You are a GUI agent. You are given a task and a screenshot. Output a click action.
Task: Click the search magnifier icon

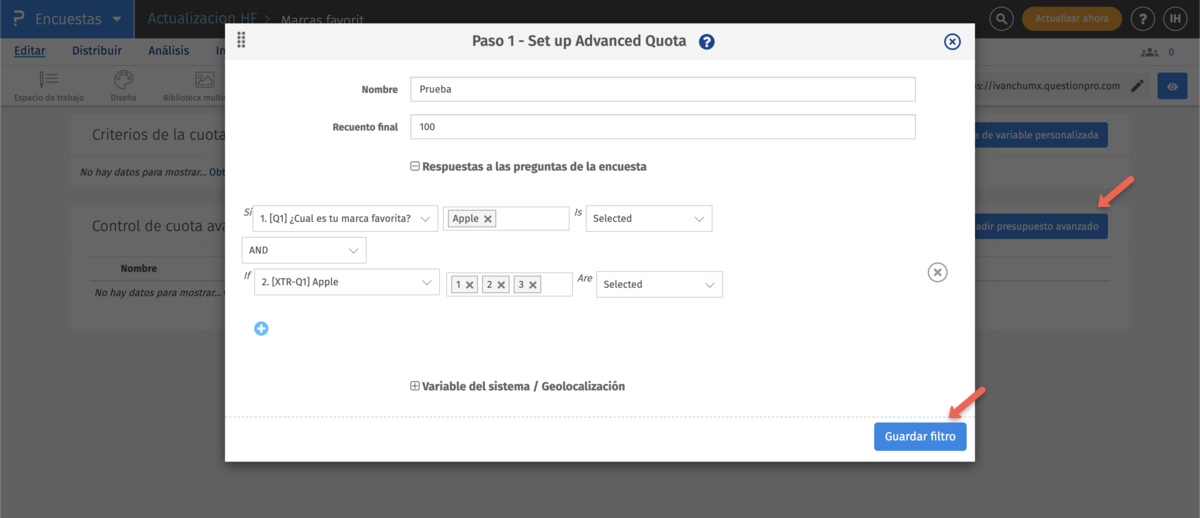coord(1002,19)
